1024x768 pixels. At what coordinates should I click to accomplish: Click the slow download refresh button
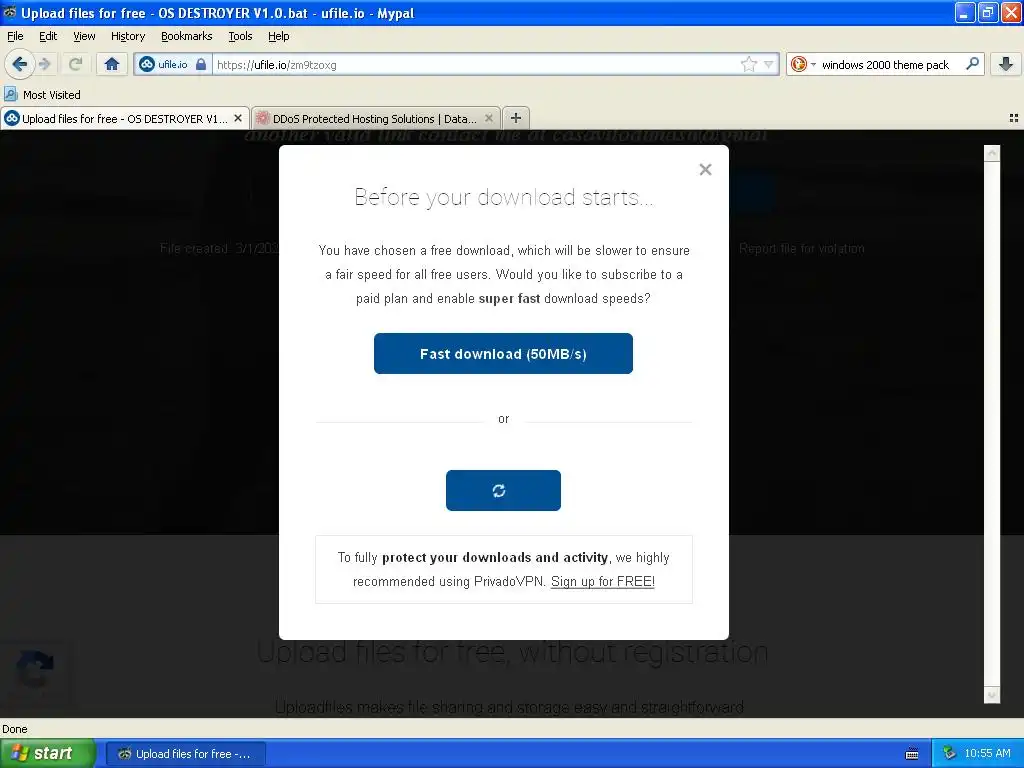pyautogui.click(x=503, y=490)
